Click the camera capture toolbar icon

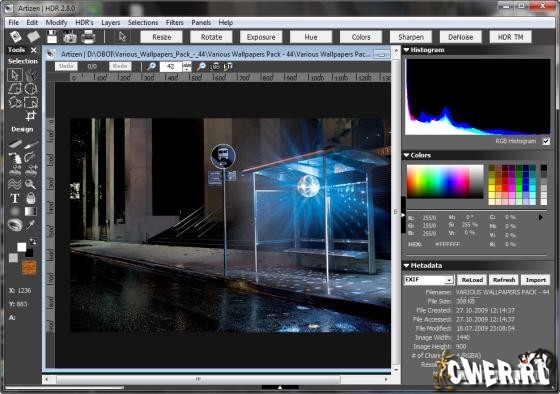[x=70, y=37]
